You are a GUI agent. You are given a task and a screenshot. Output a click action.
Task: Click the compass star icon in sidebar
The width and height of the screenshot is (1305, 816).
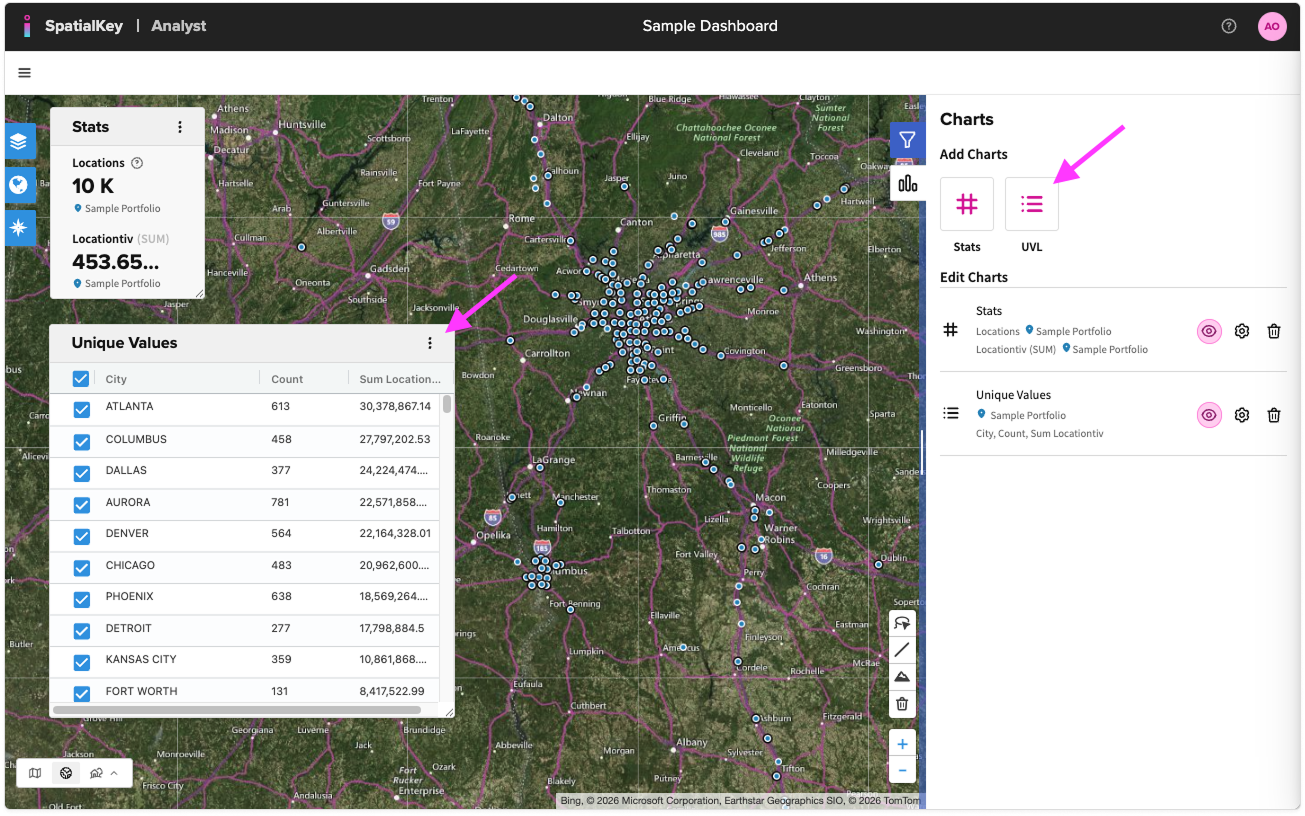tap(20, 228)
